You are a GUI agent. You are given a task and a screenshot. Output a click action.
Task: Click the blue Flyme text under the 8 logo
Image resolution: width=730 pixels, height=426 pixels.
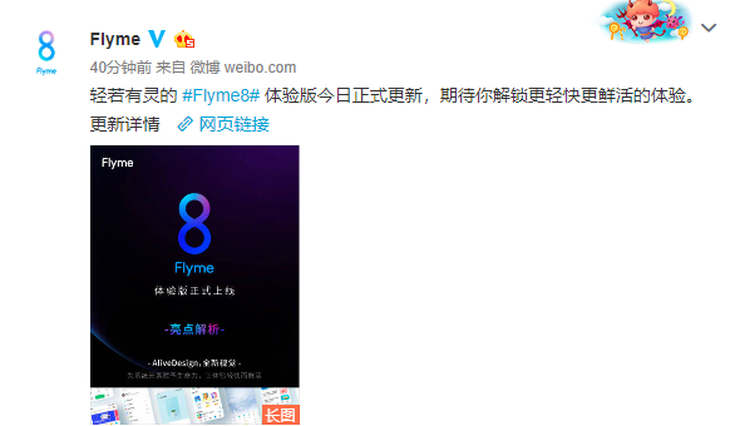pos(195,268)
